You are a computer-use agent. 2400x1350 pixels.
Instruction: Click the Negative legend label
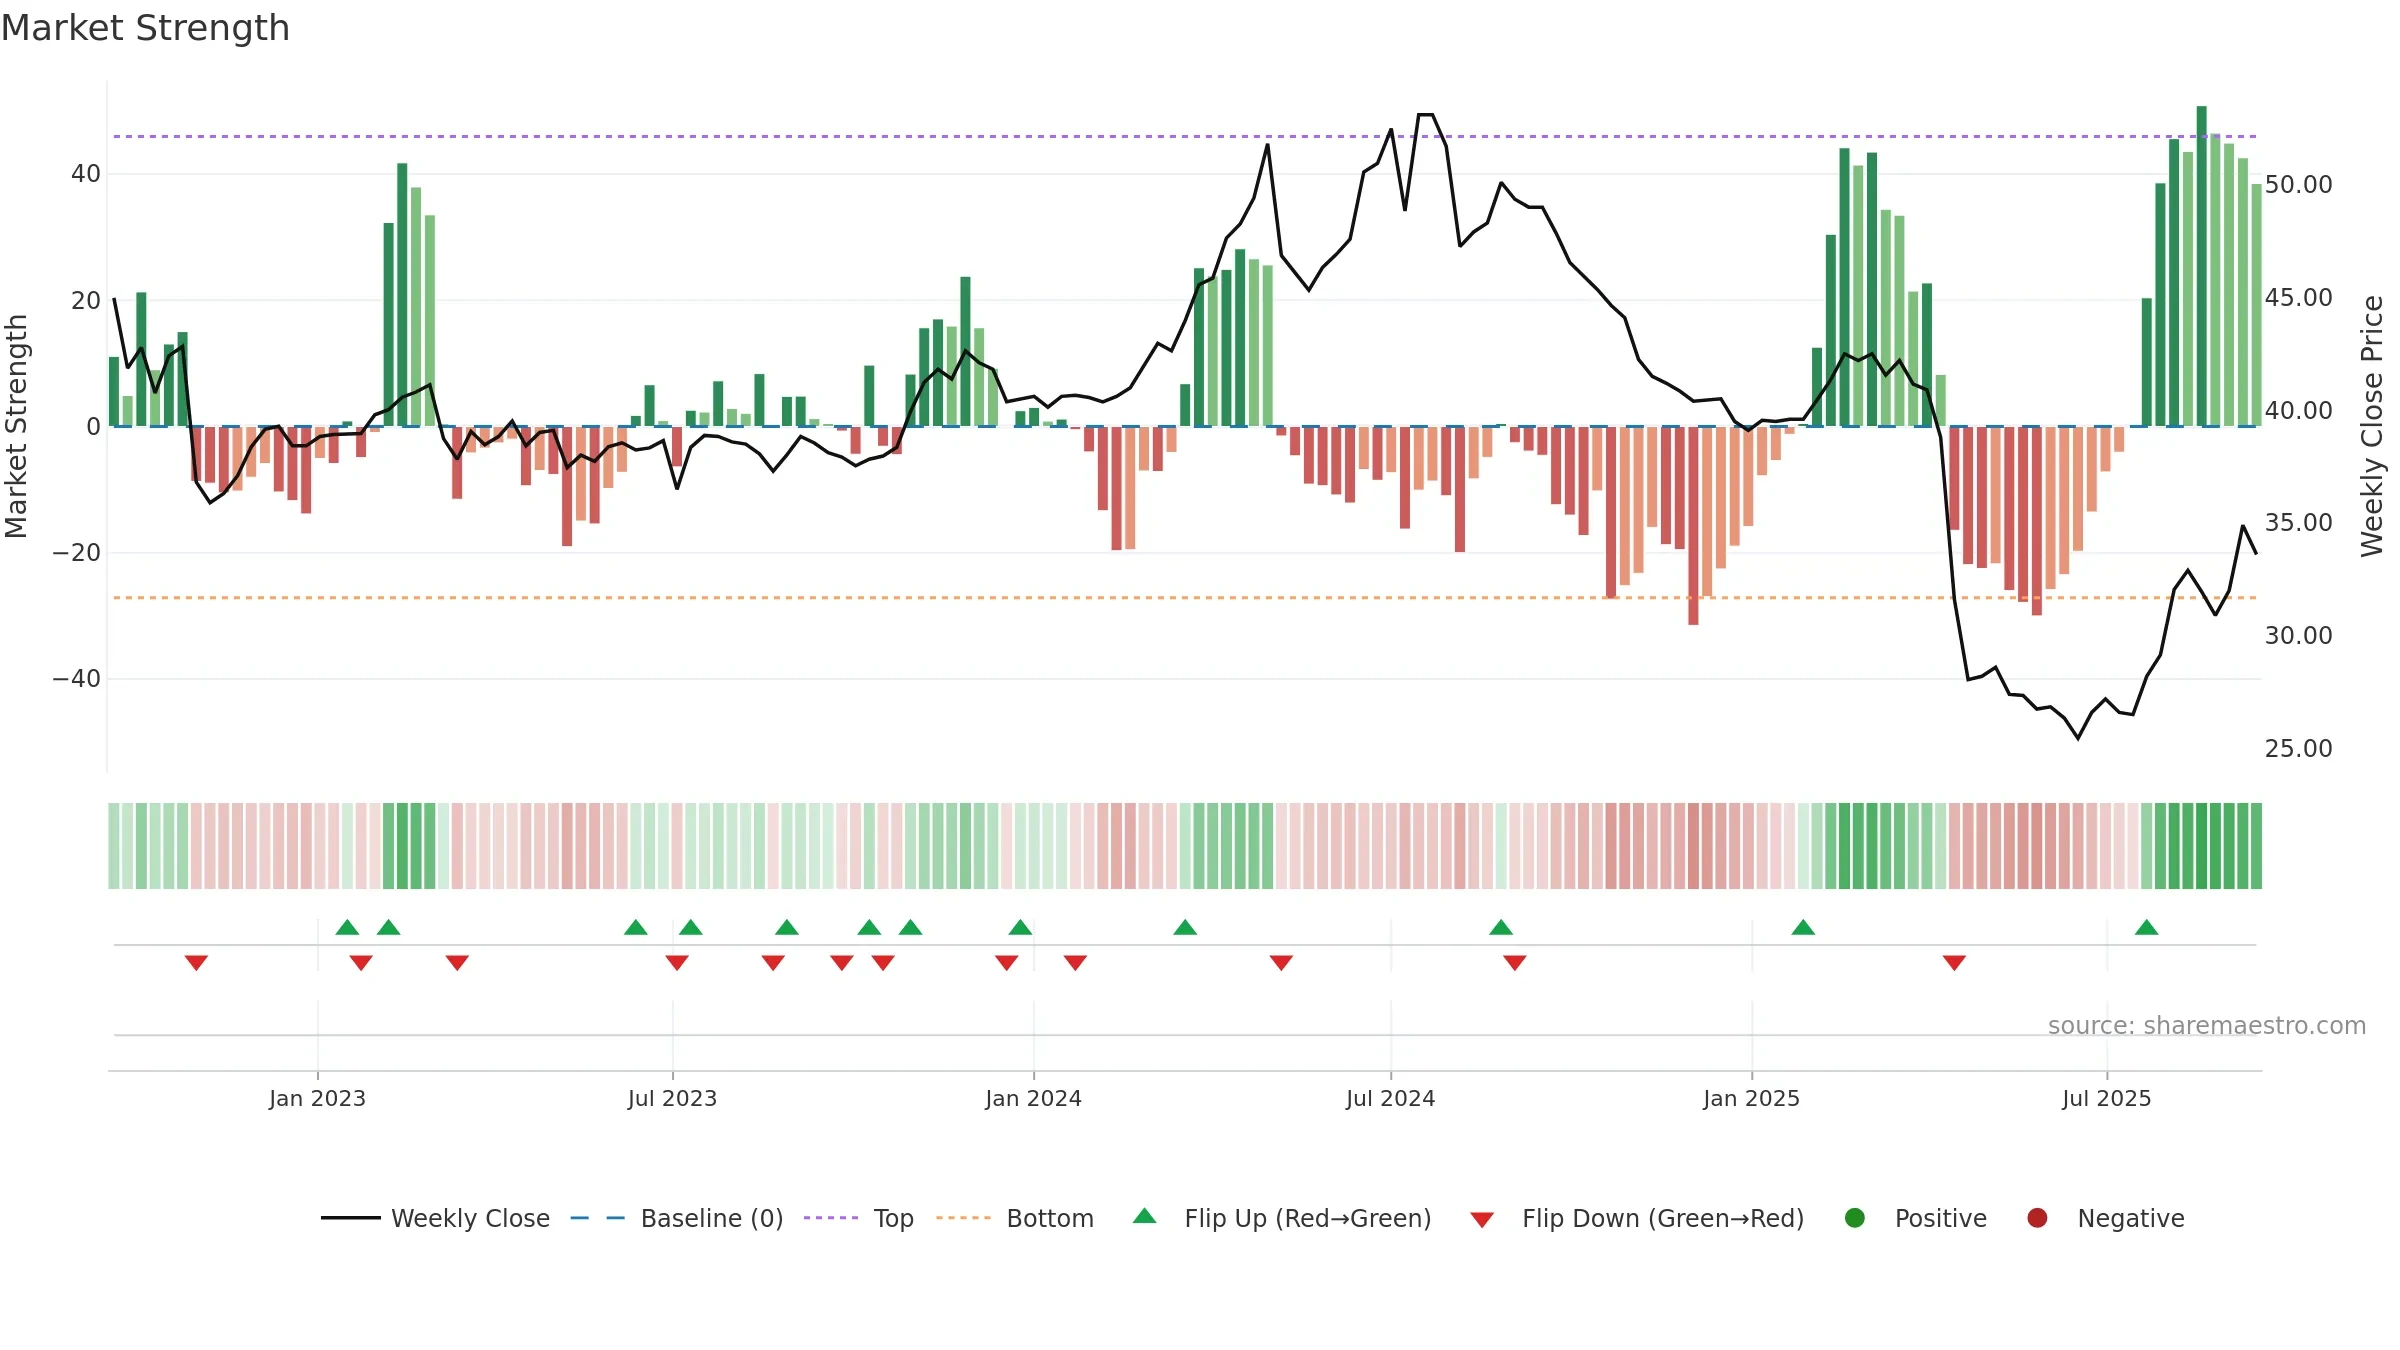point(2131,1218)
